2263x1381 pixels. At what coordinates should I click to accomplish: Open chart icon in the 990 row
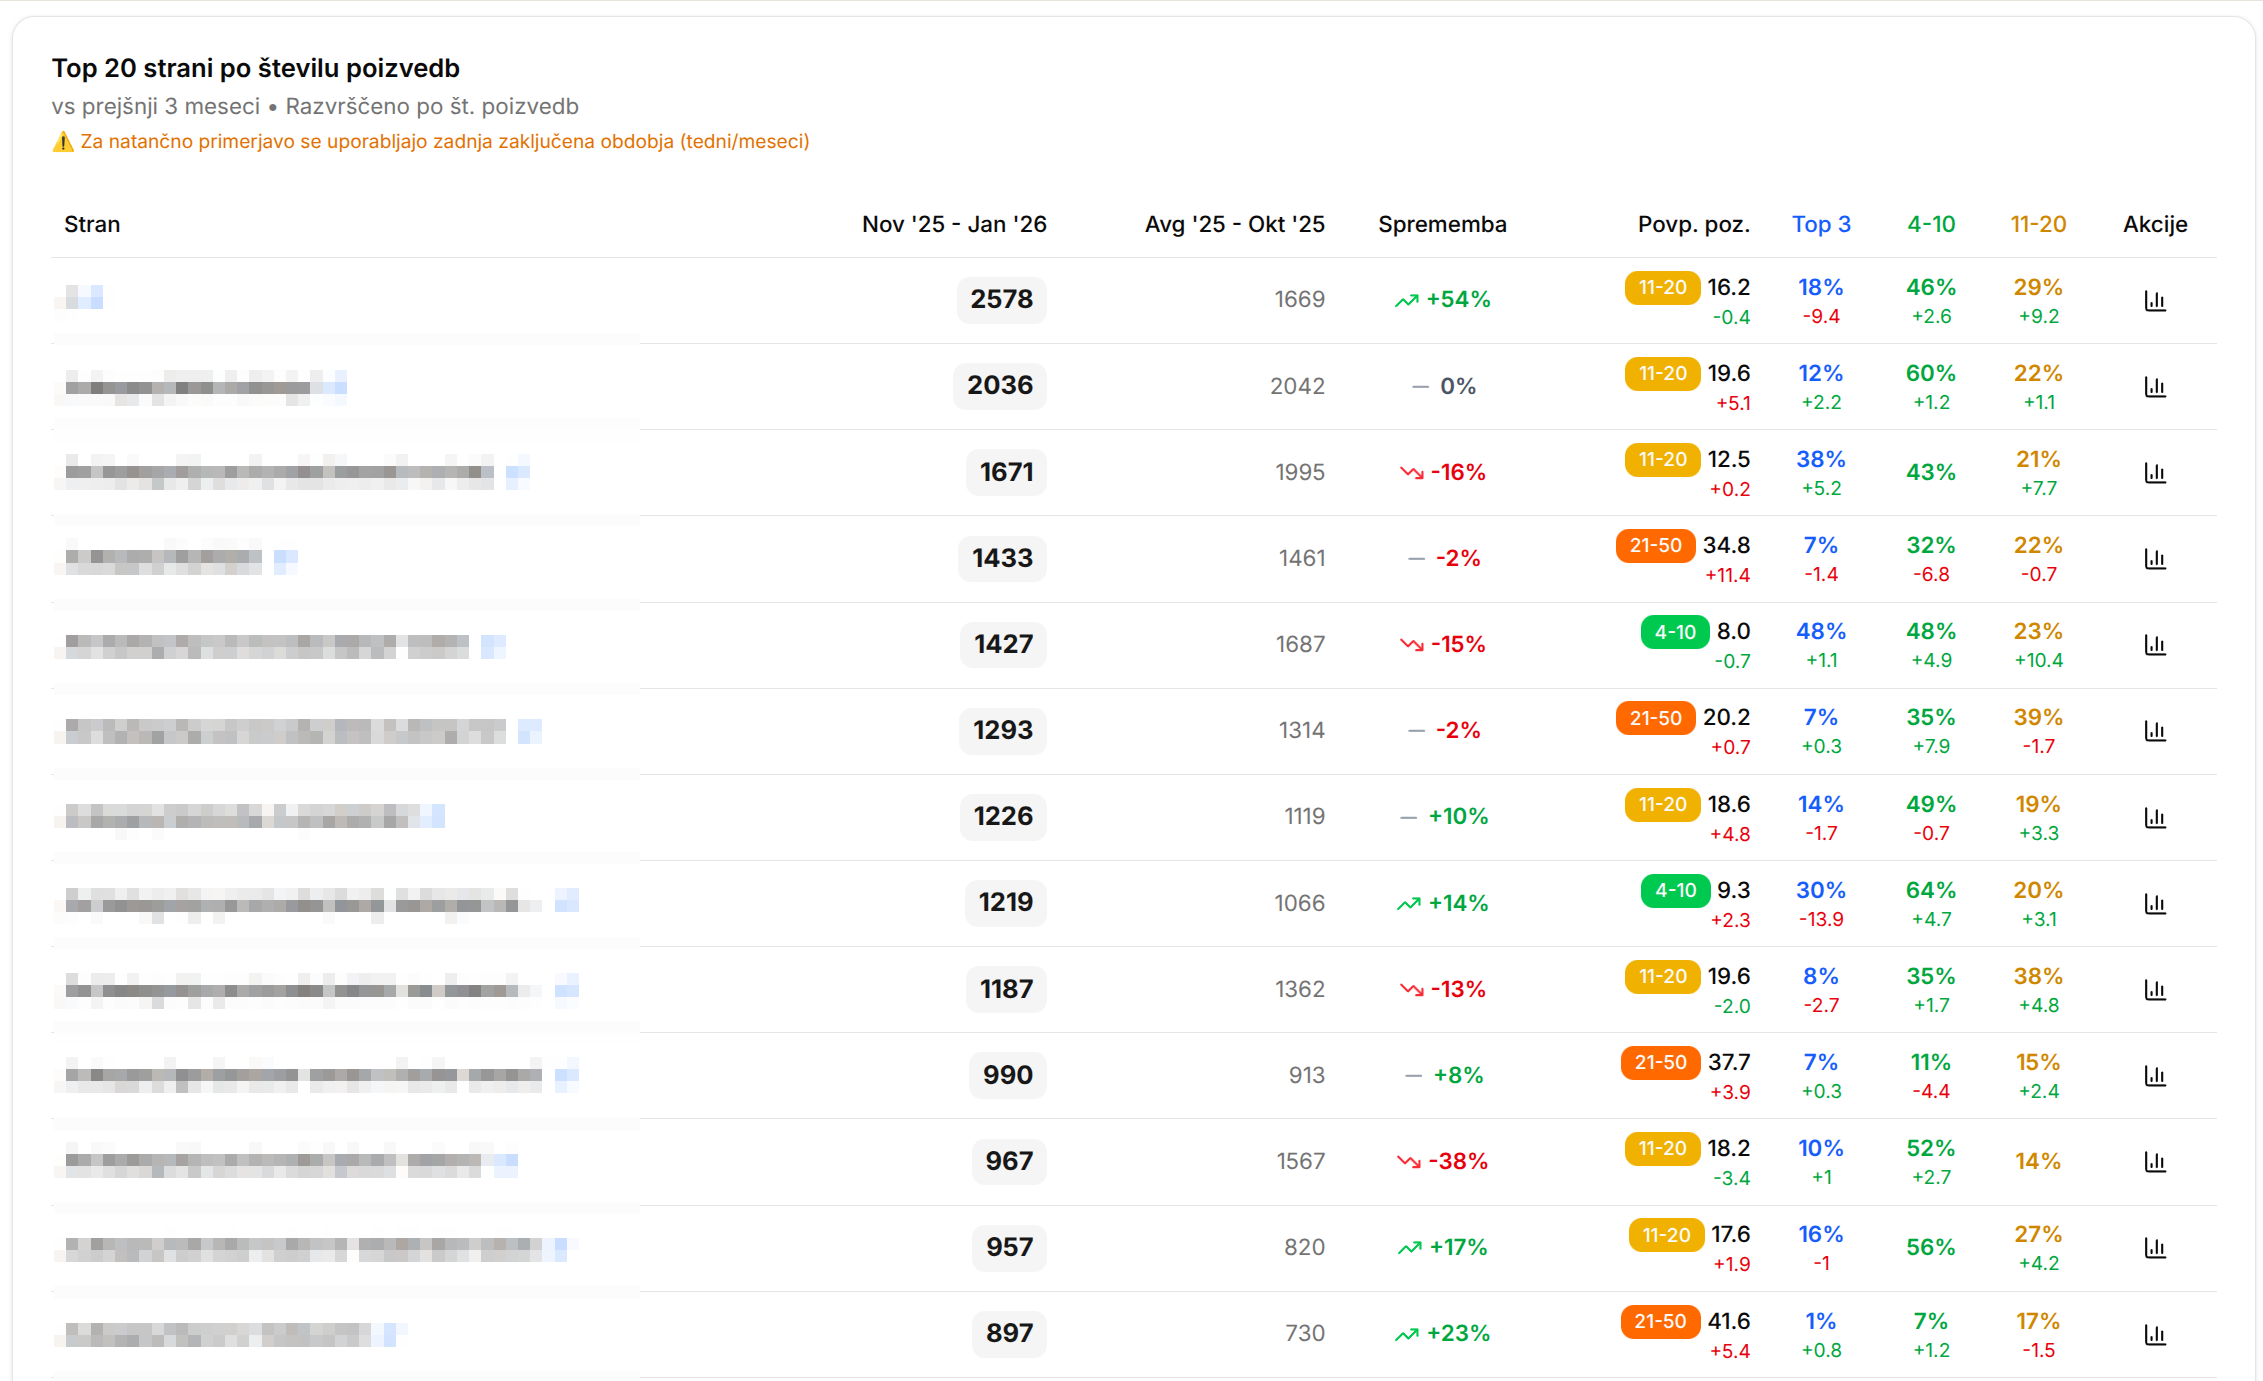(2155, 1075)
